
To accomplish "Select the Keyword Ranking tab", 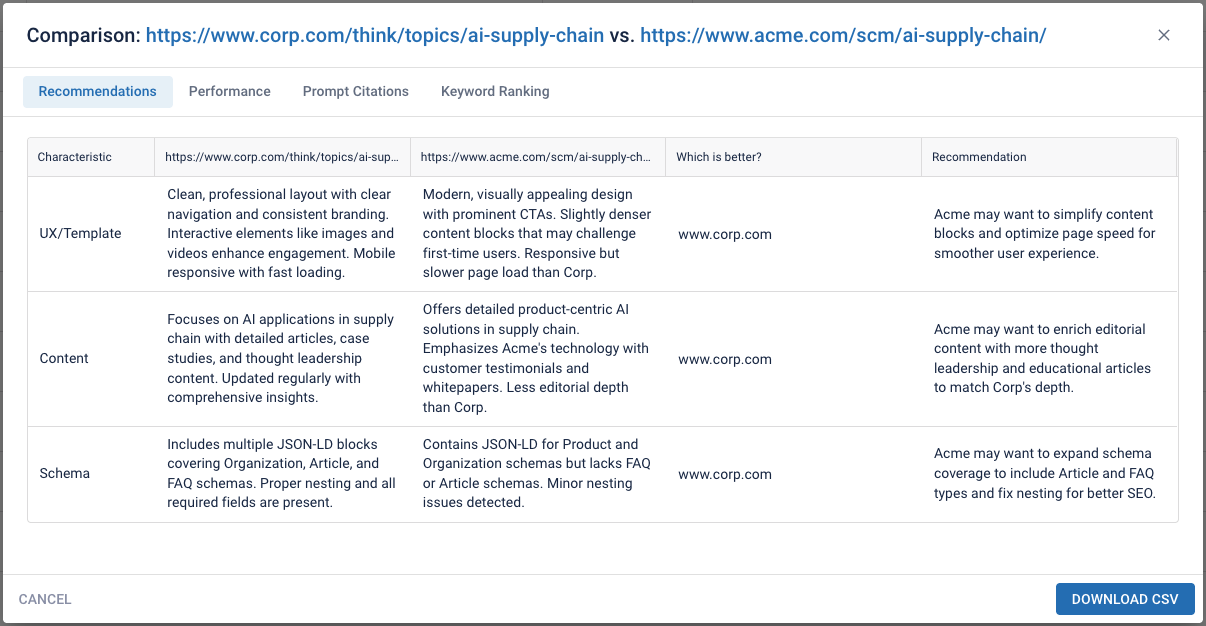I will pos(495,91).
